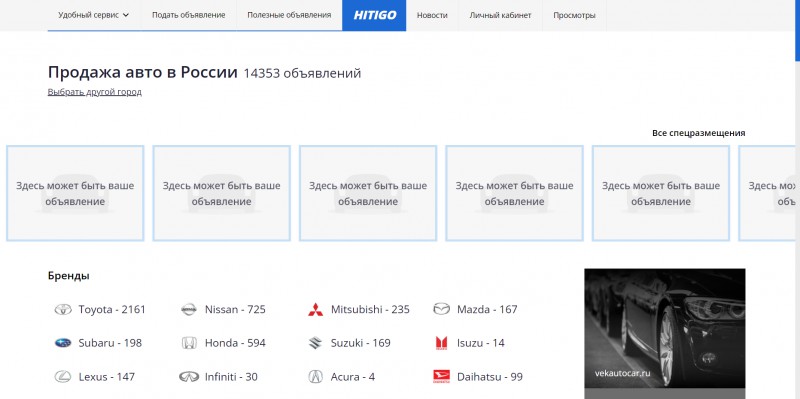Open the Isuzu - 14 listings link

(x=481, y=343)
